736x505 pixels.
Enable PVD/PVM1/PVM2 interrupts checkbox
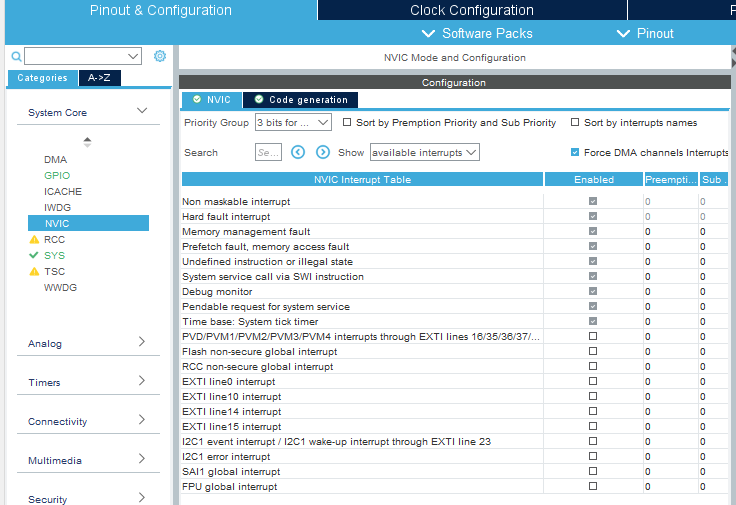[593, 336]
